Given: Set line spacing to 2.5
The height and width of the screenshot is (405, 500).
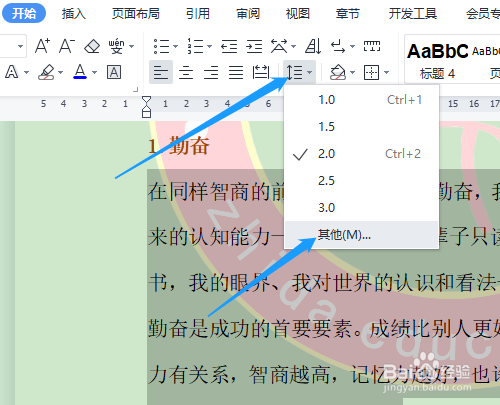Looking at the screenshot, I should coord(361,181).
